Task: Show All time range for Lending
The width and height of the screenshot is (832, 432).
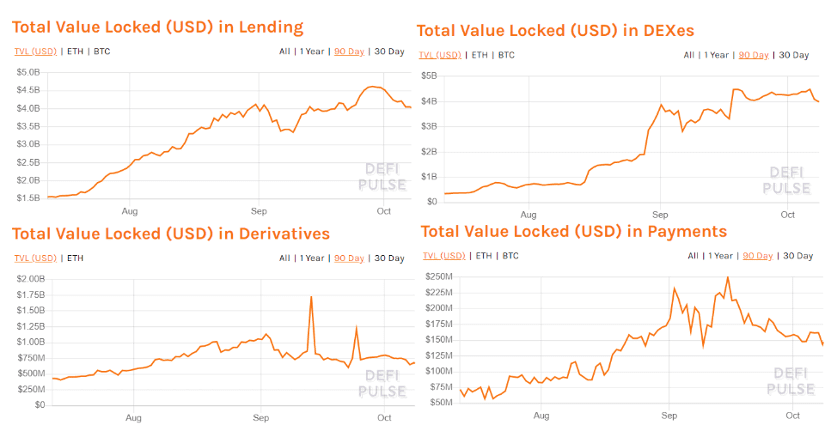Action: (284, 51)
